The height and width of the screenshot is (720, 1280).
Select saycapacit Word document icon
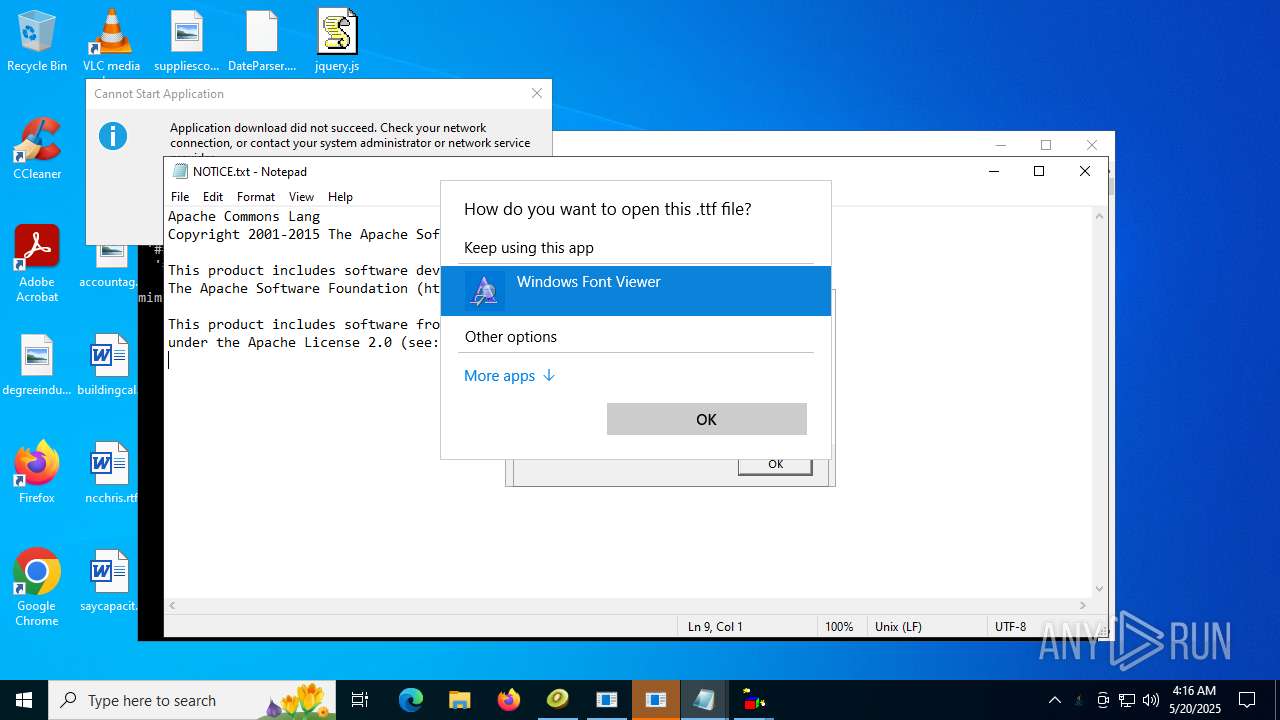[109, 581]
